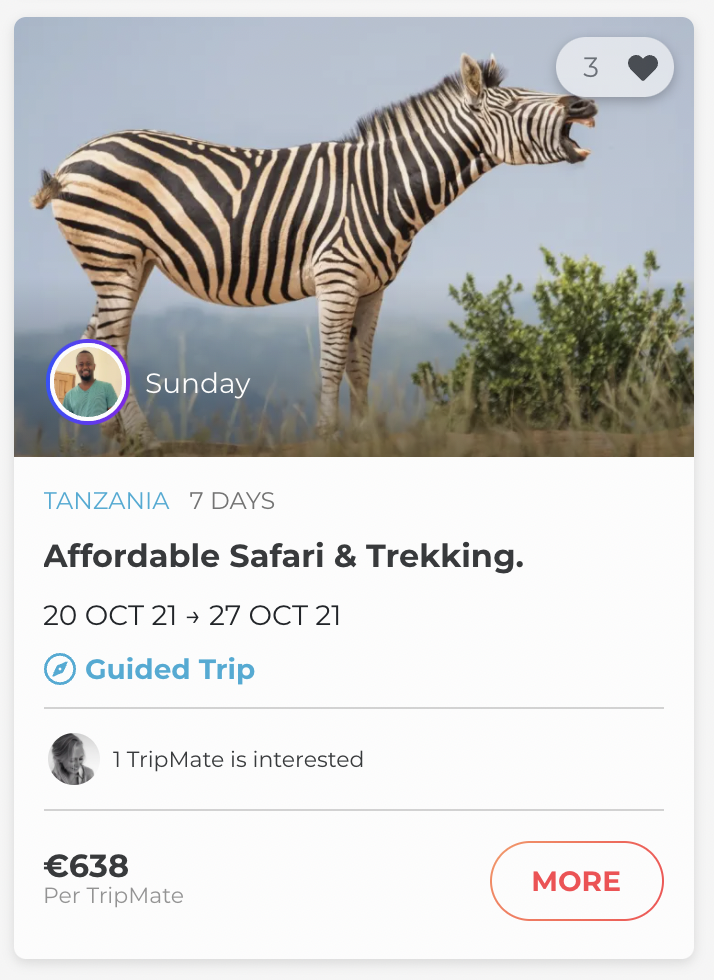Click the Per TripMate caption
714x980 pixels.
(114, 896)
